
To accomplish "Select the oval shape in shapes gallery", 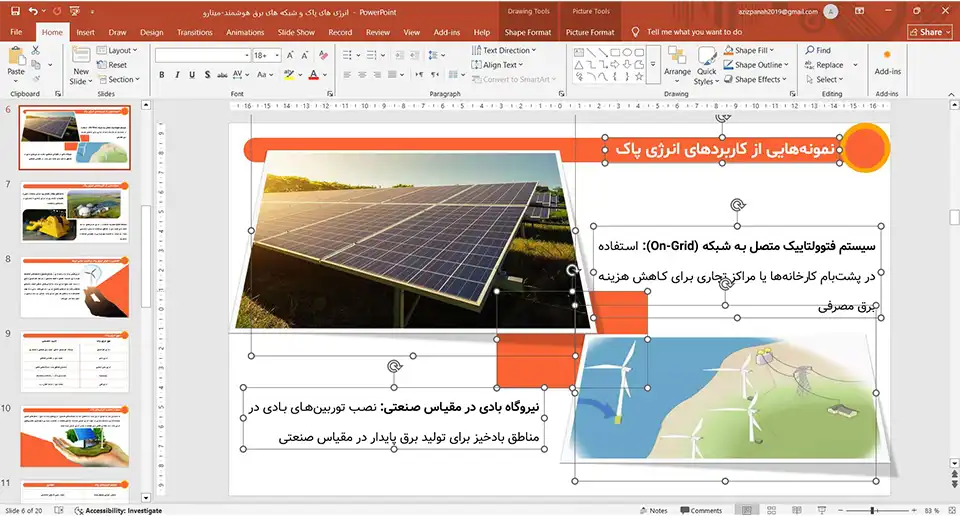I will coord(627,53).
